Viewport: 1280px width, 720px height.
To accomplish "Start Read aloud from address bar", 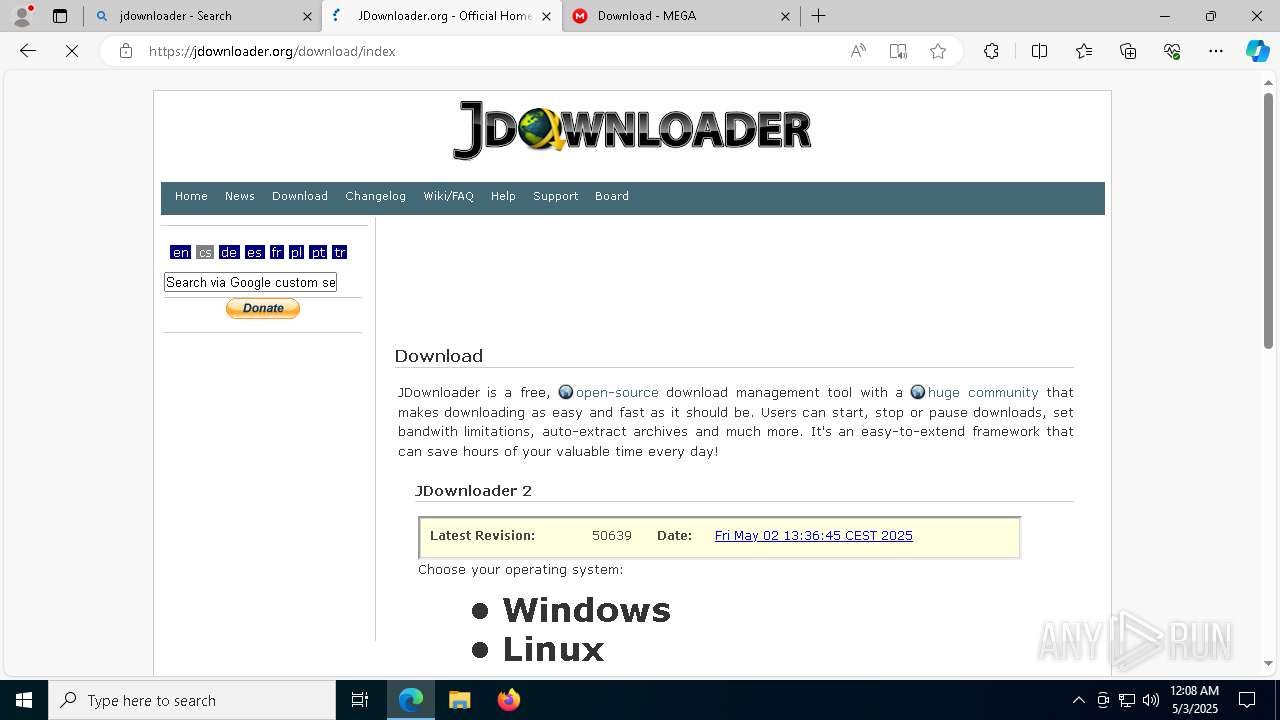I will pos(858,51).
